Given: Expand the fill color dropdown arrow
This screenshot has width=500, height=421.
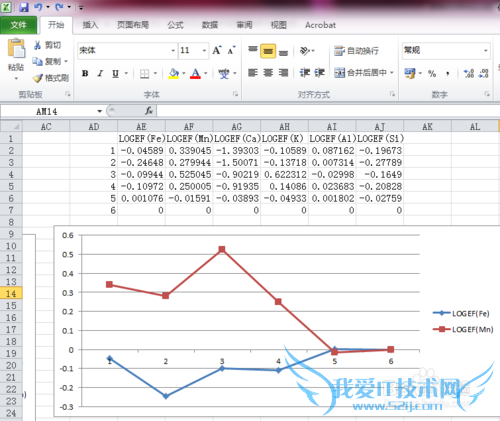Looking at the screenshot, I should pyautogui.click(x=184, y=73).
